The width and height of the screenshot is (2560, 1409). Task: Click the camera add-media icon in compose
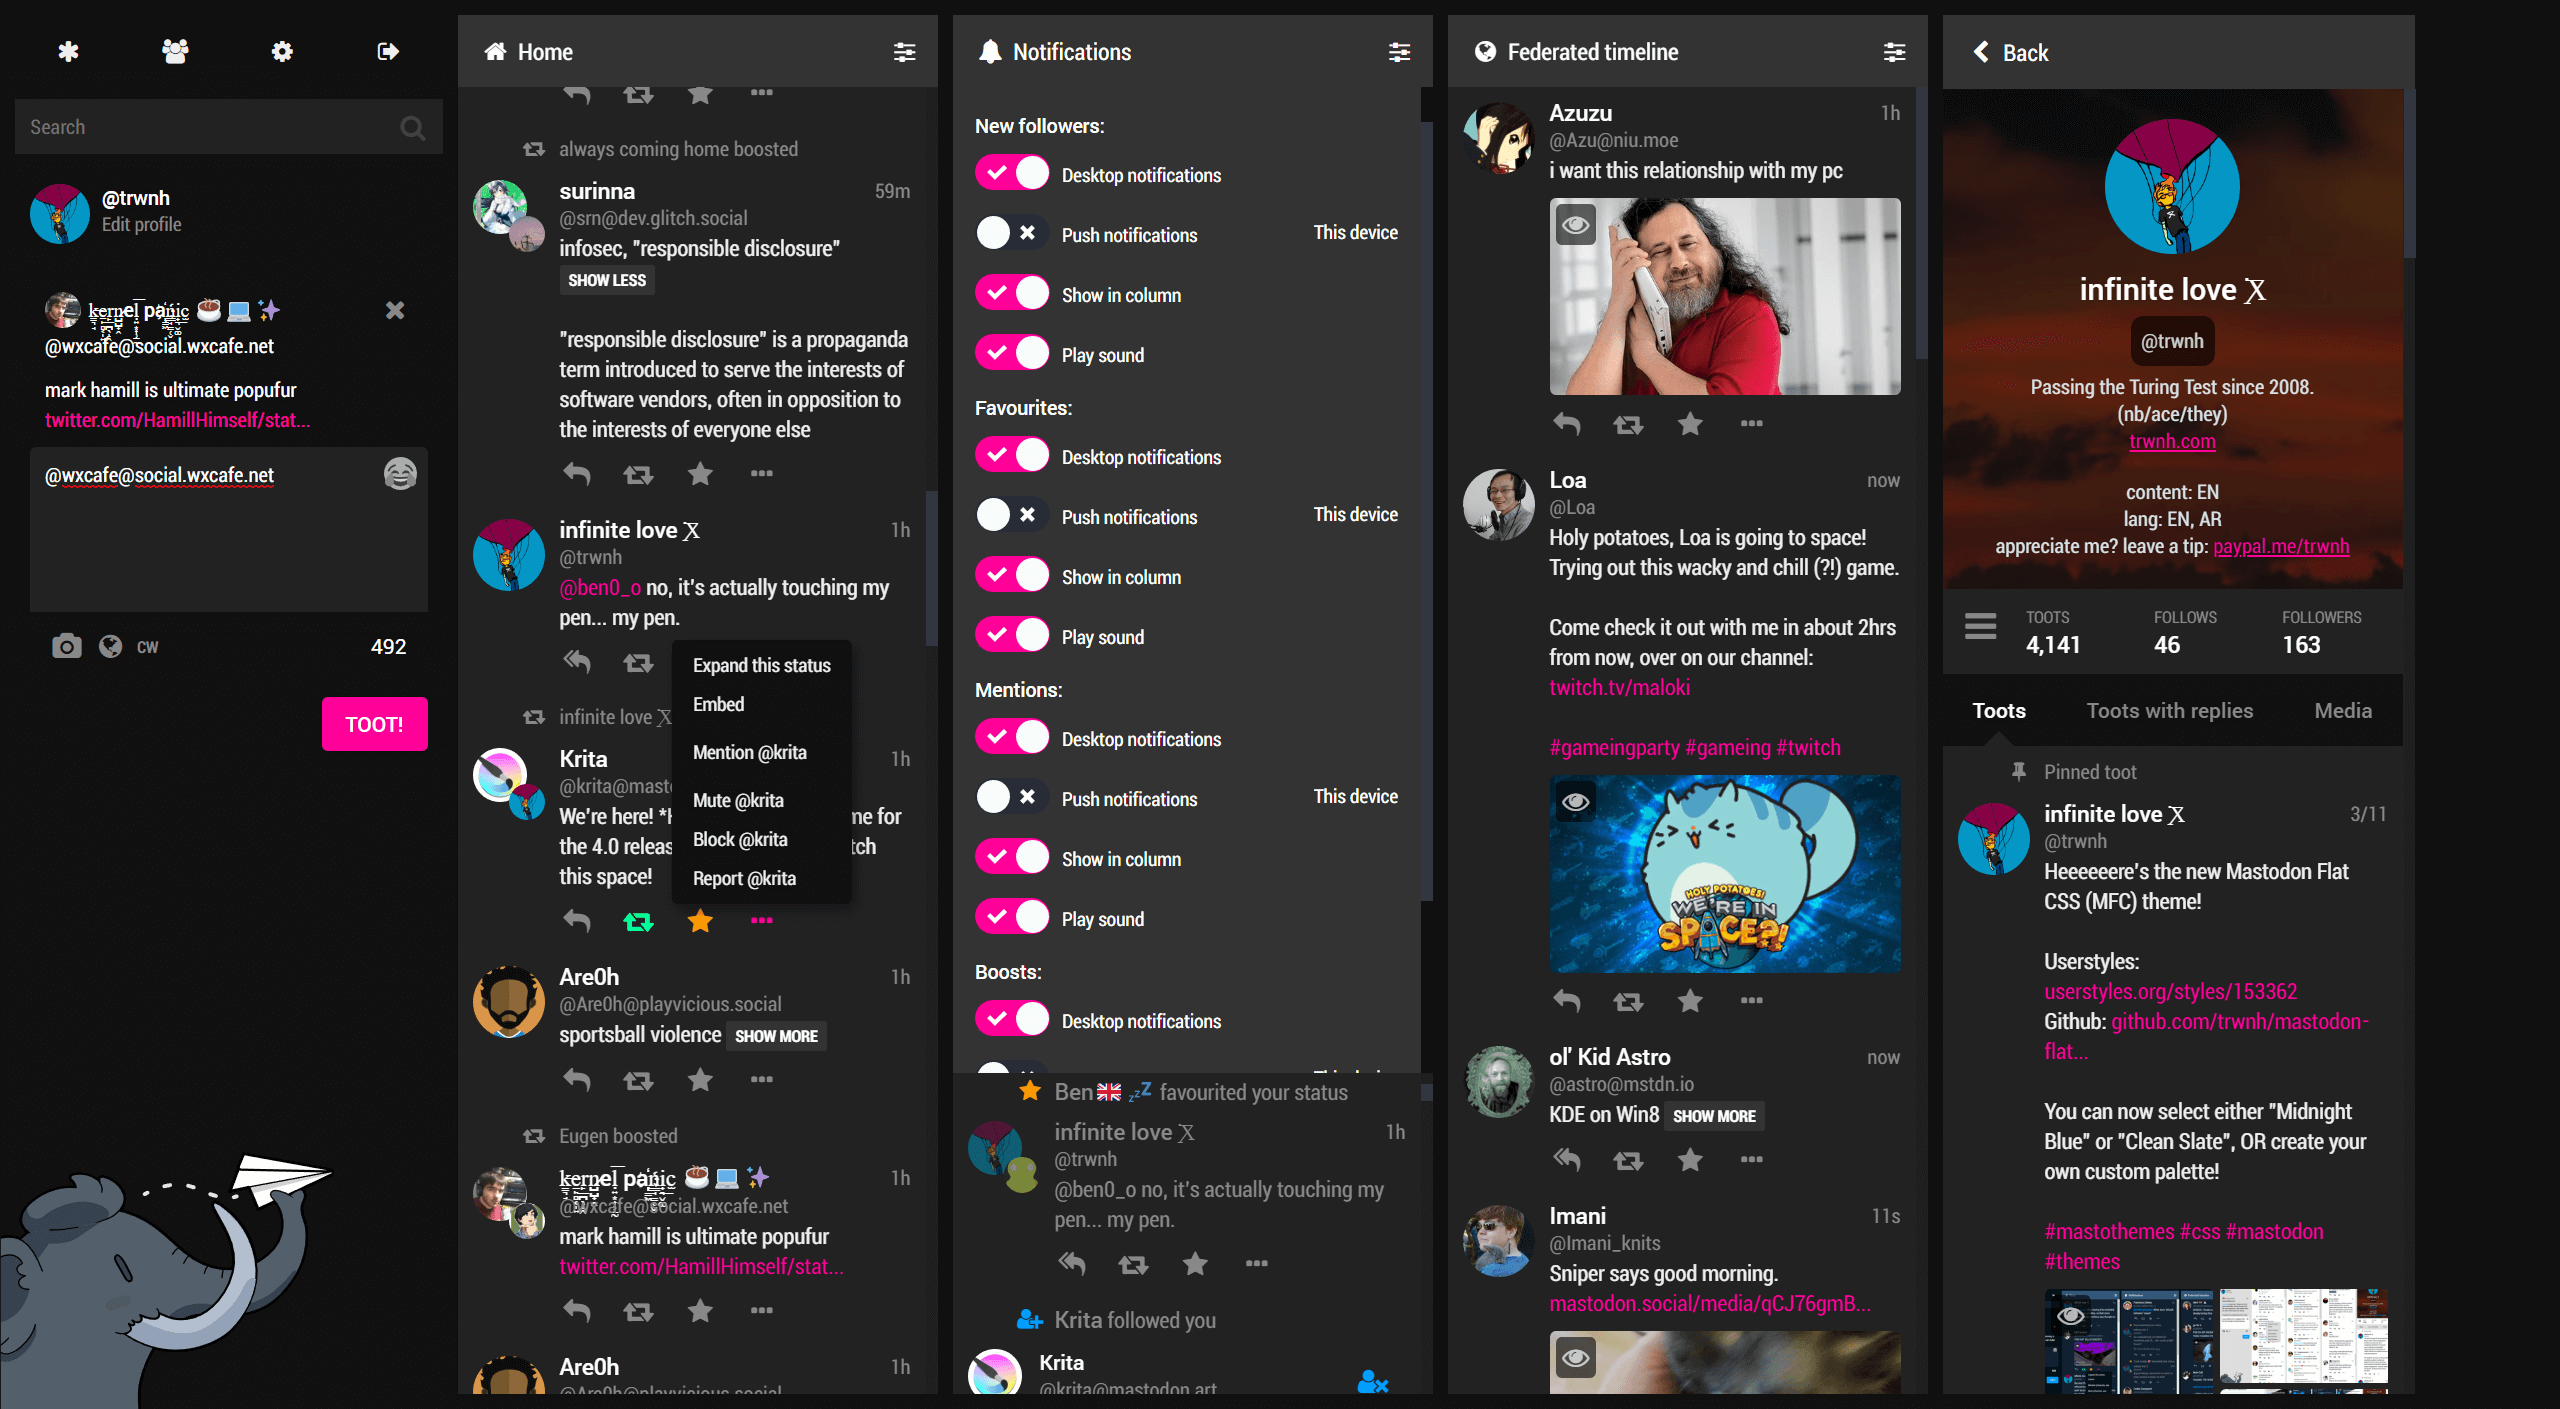coord(66,646)
